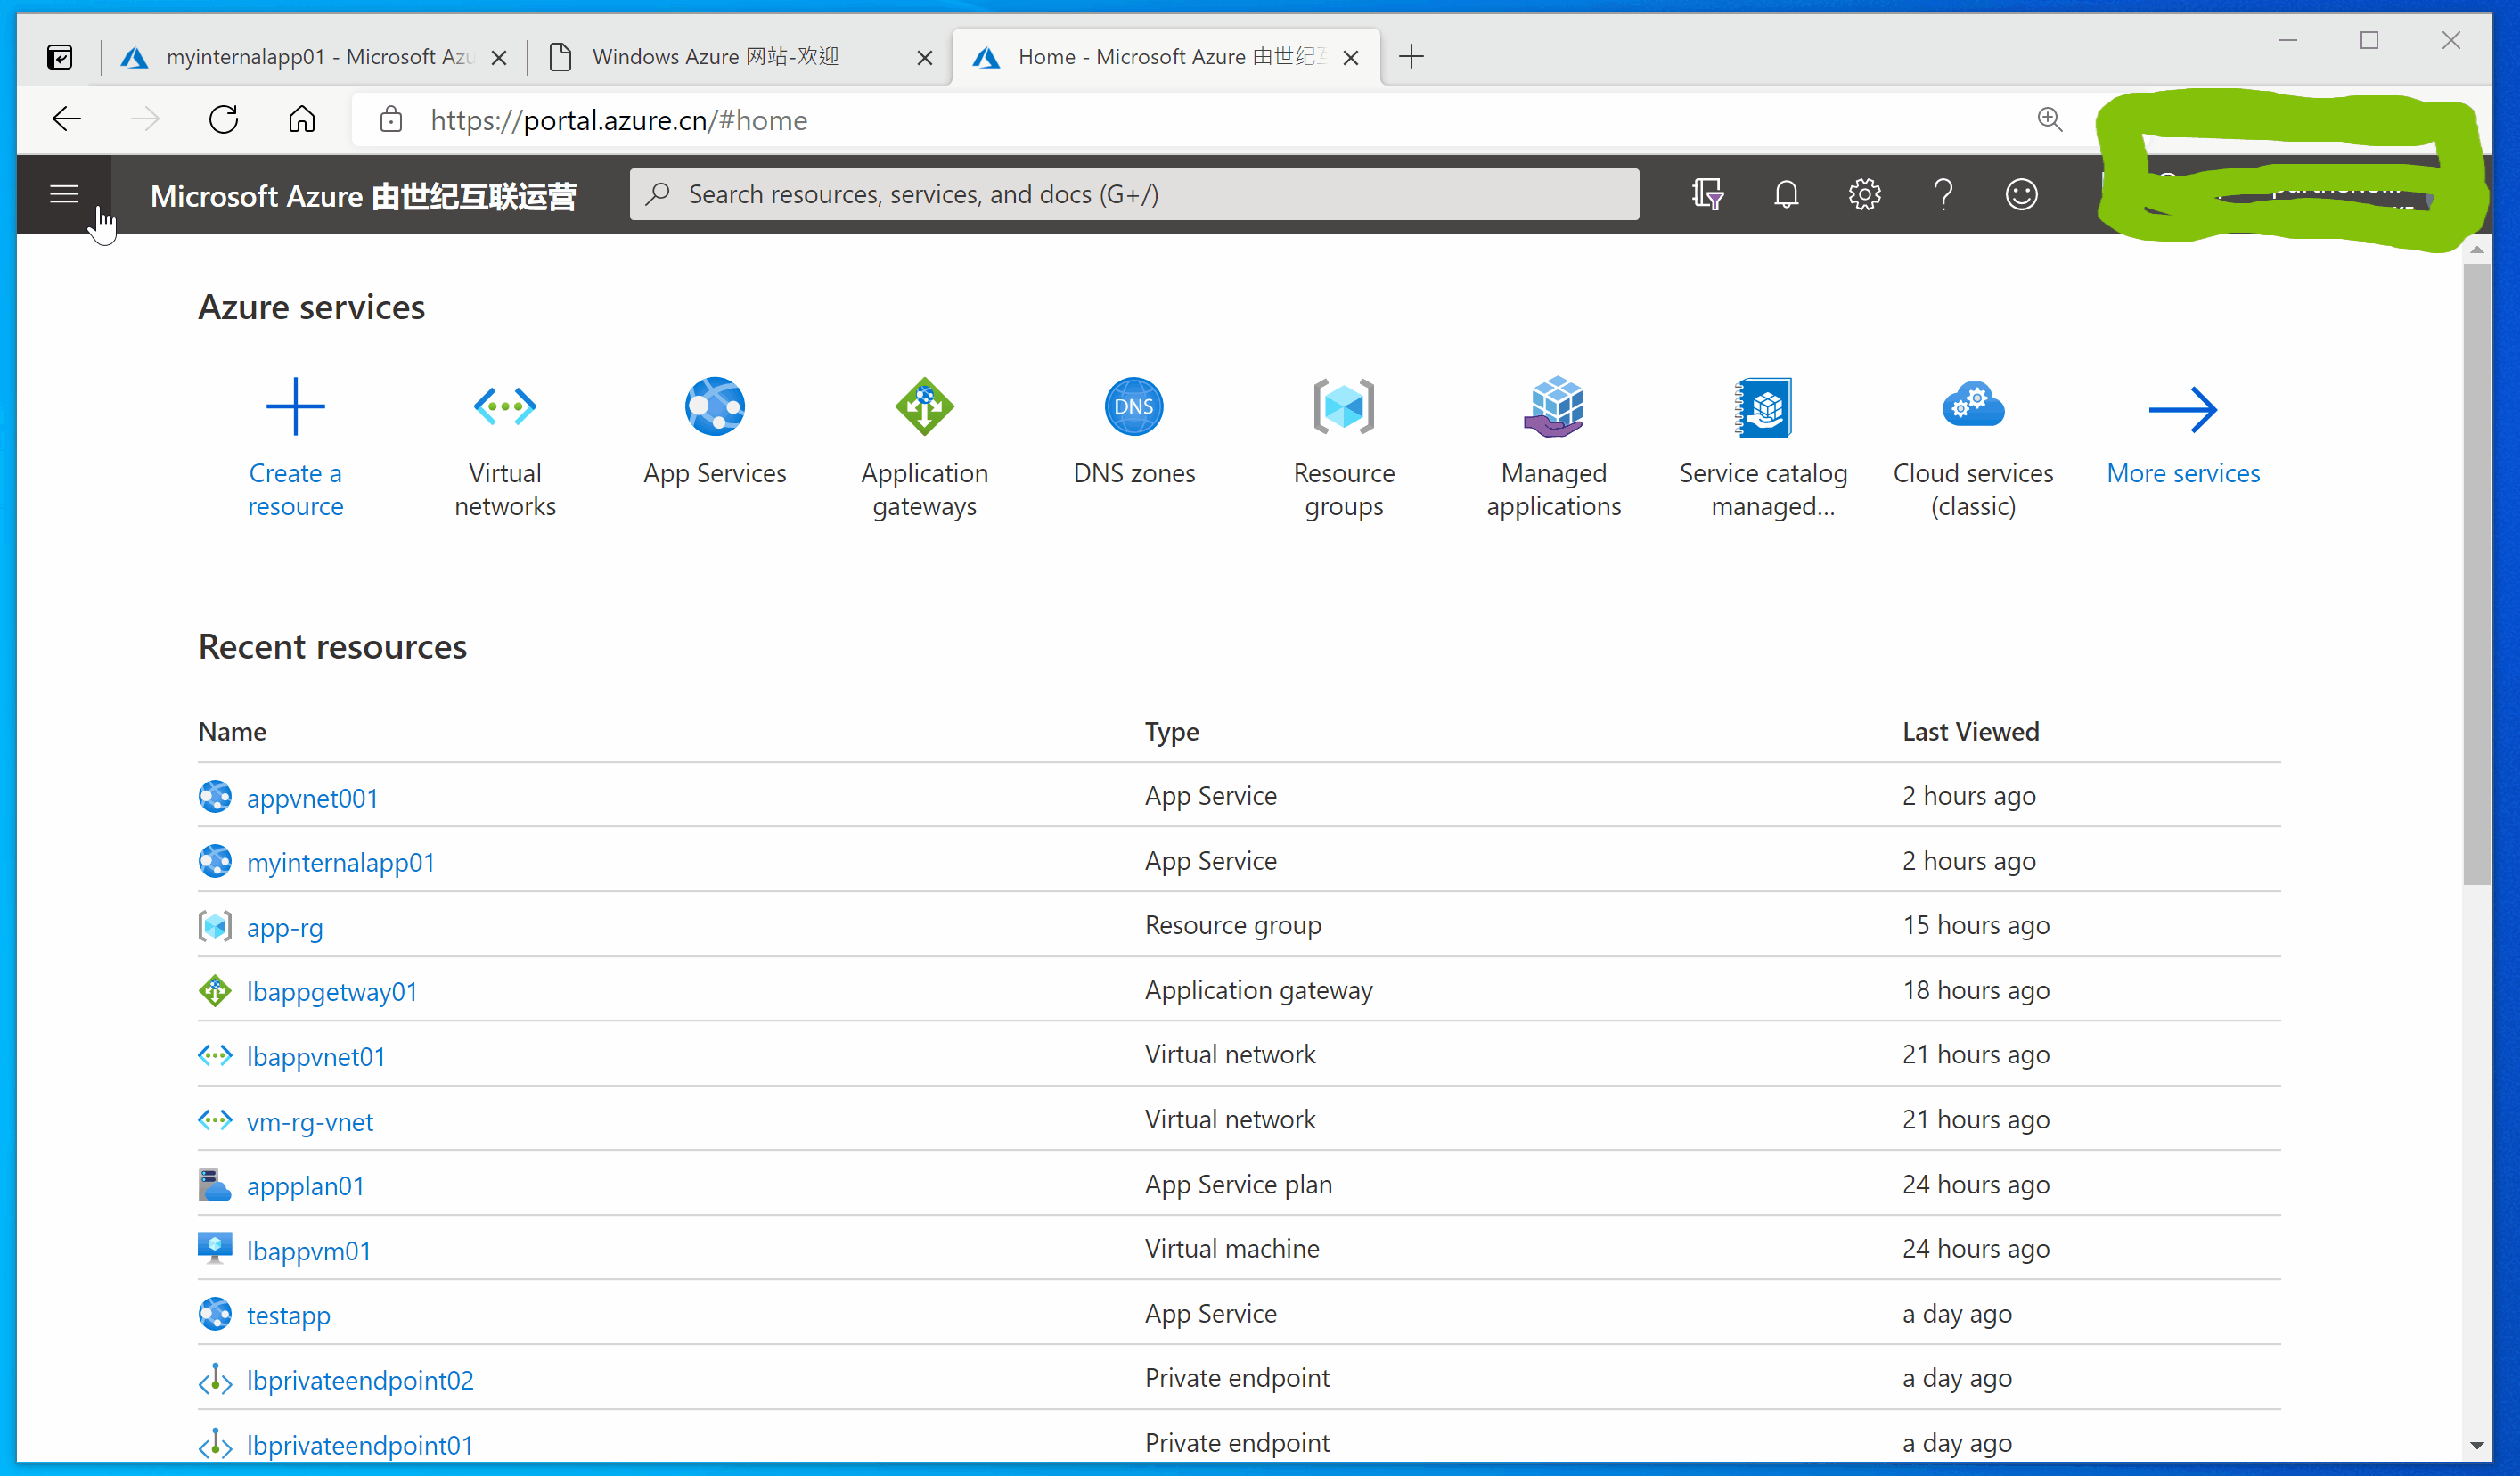This screenshot has height=1476, width=2520.
Task: Click the More services arrow
Action: click(x=2182, y=410)
